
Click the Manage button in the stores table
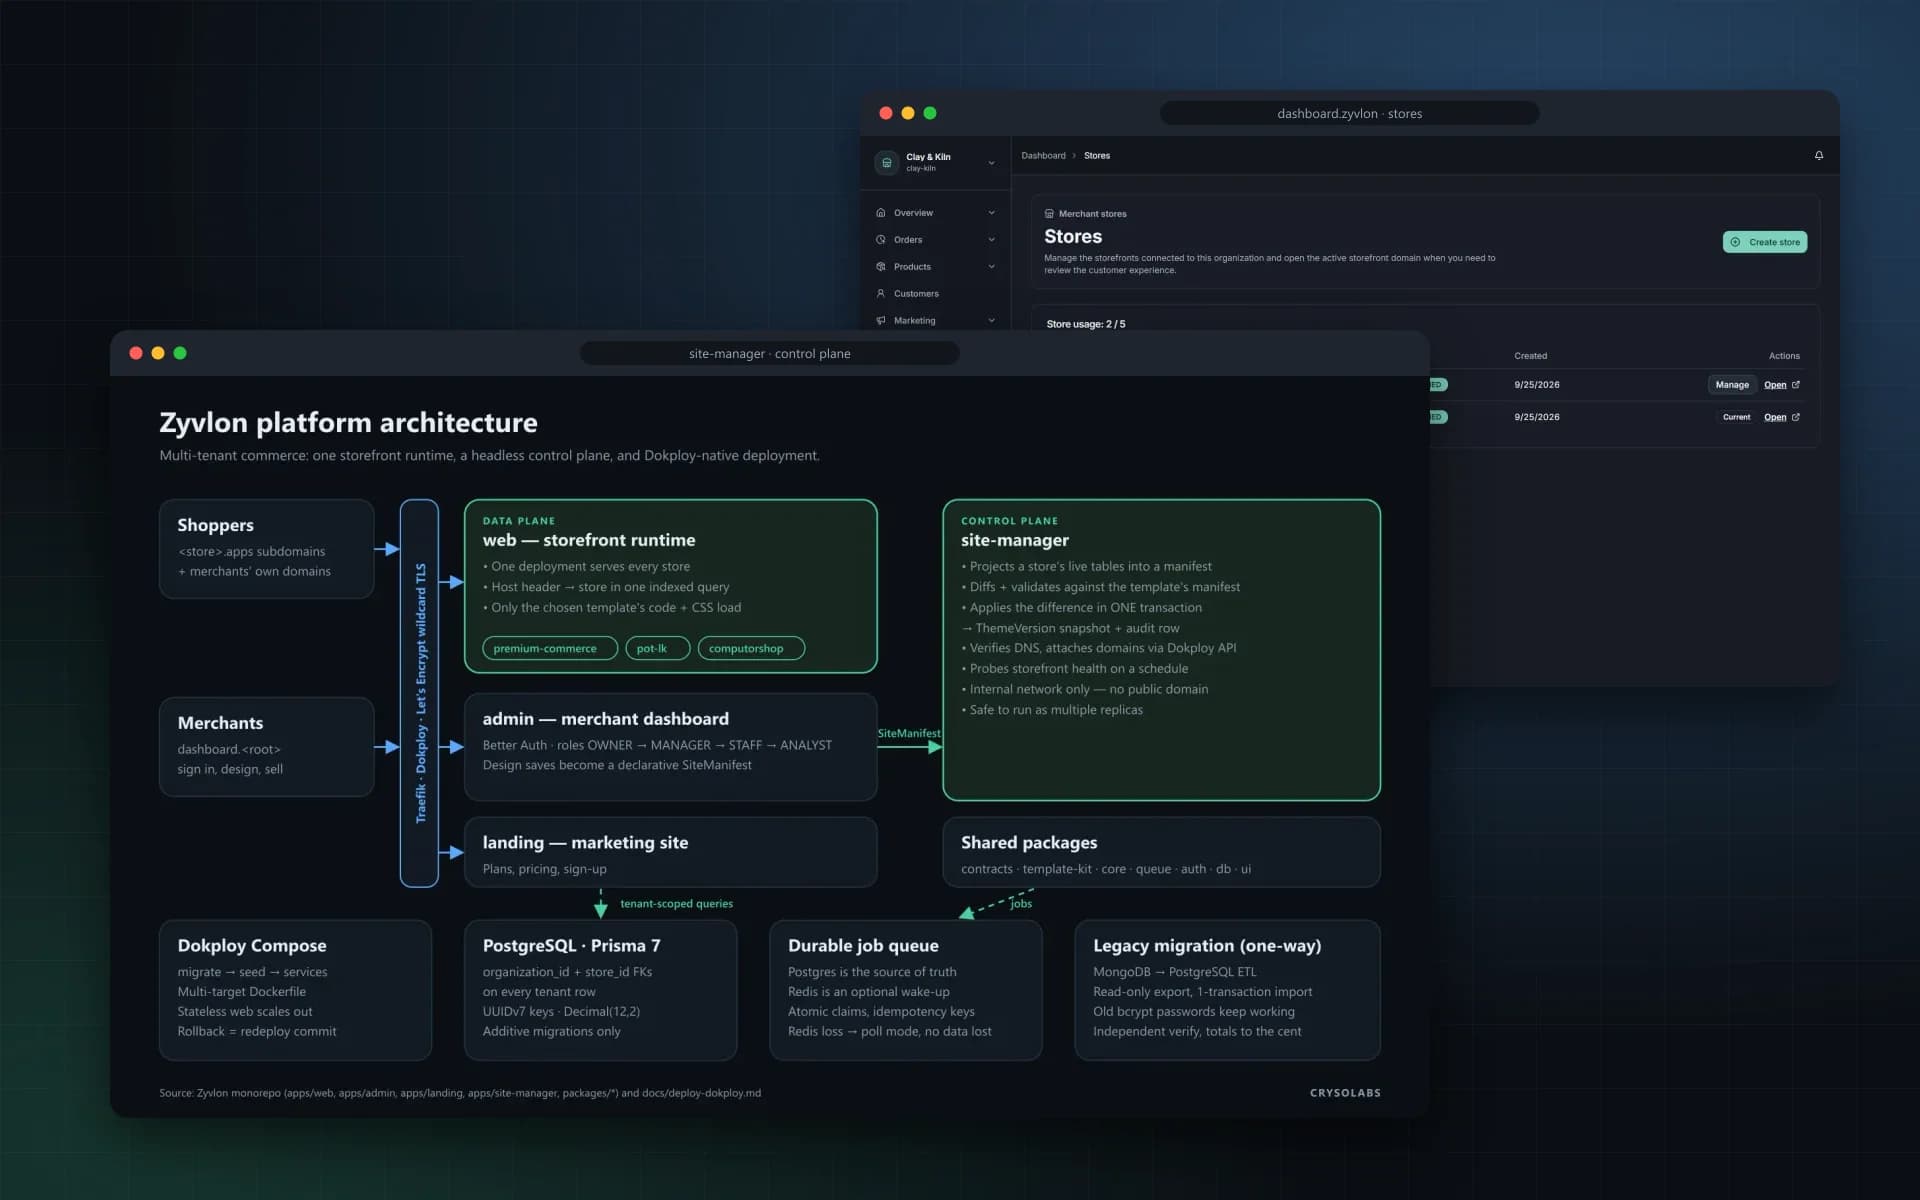(x=1732, y=385)
